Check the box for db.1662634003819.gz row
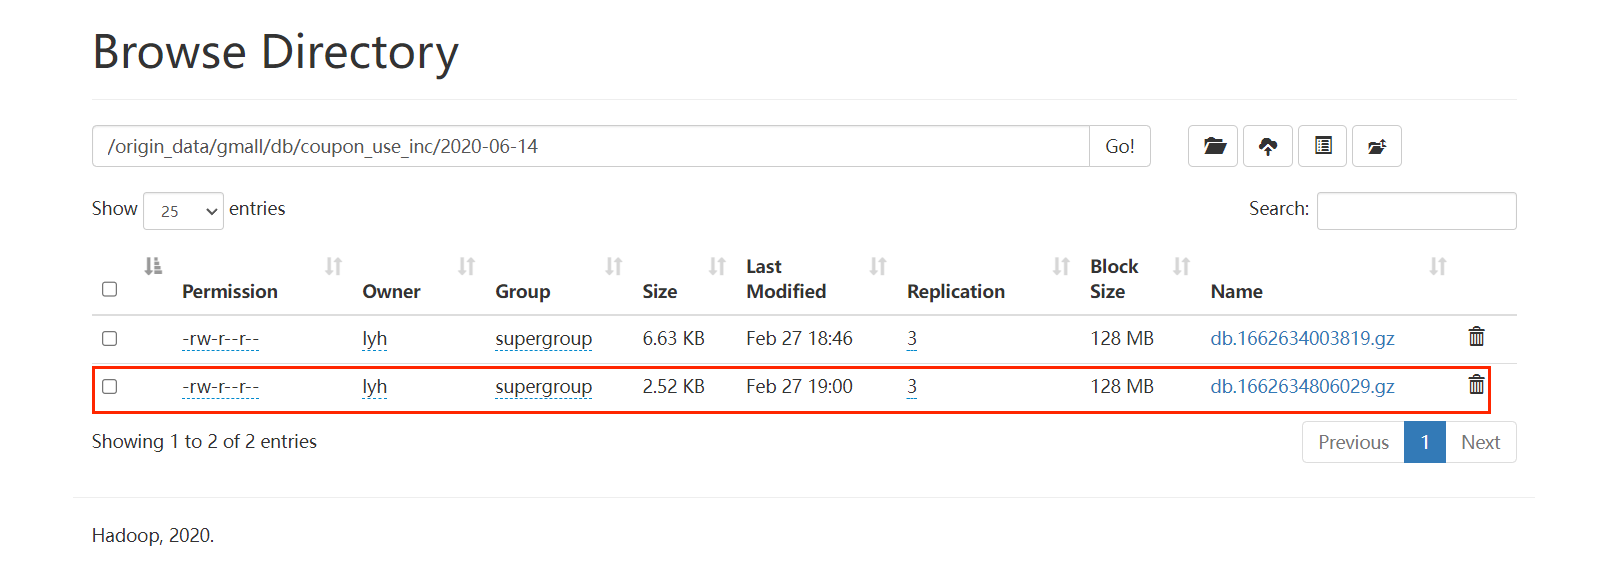The image size is (1604, 567). (110, 338)
